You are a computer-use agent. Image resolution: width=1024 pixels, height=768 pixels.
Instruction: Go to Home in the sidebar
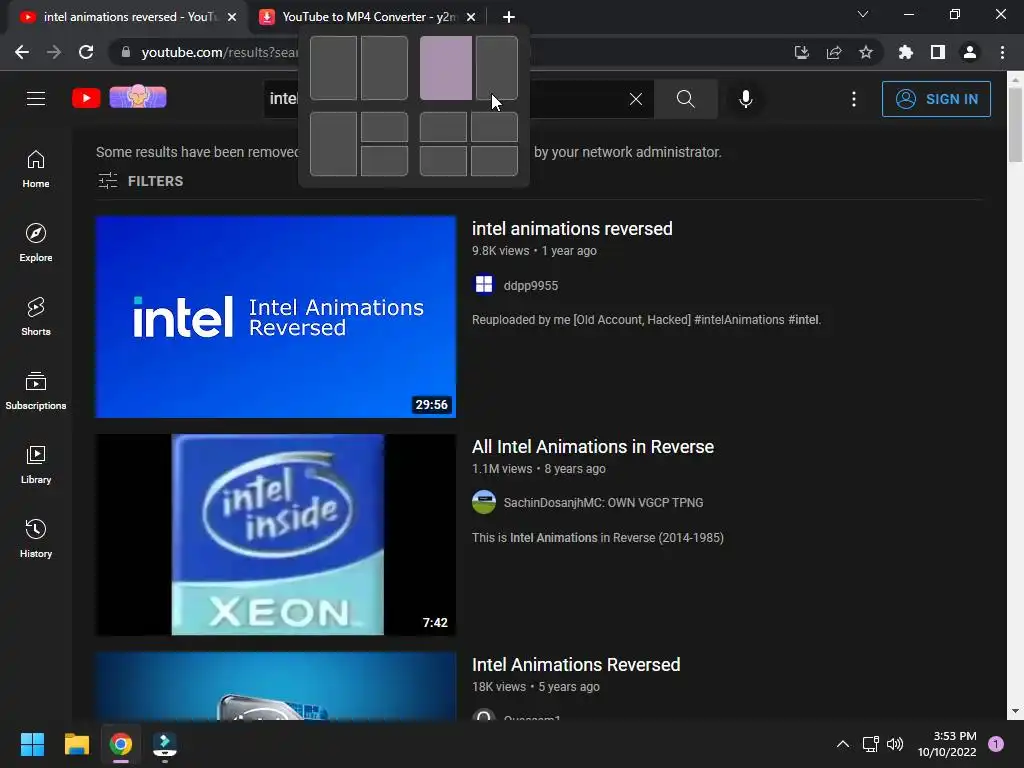point(36,169)
